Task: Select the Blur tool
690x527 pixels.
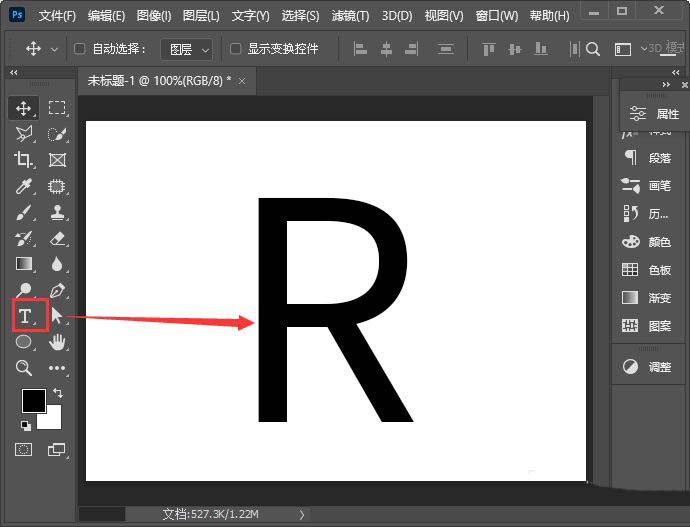Action: [57, 264]
